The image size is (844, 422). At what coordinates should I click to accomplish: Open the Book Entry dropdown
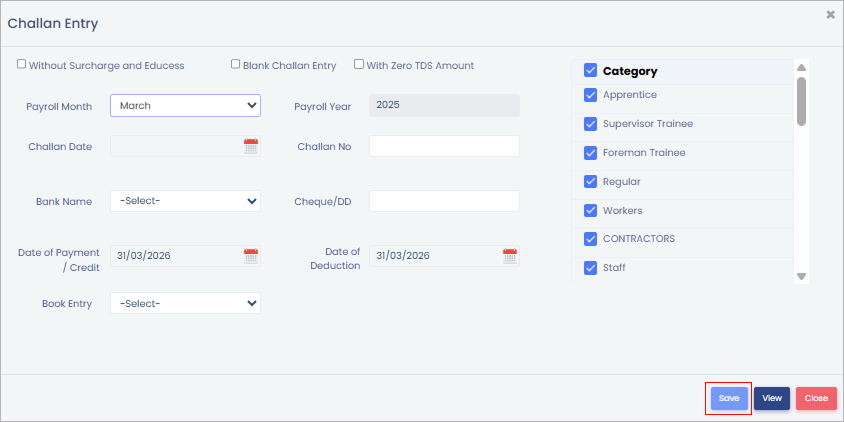185,303
